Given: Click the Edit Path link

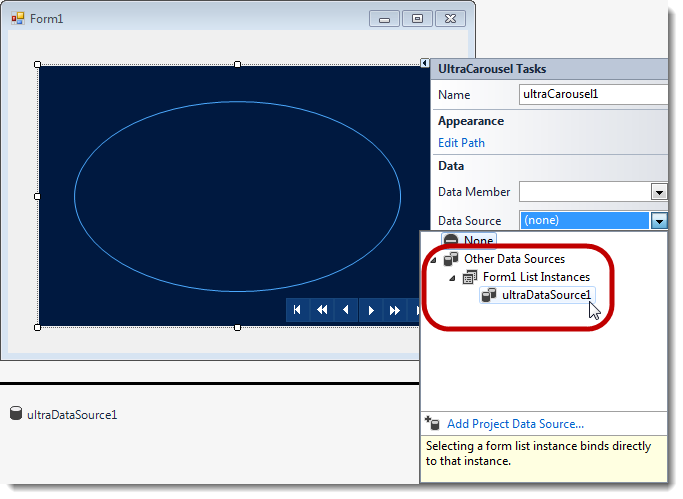Looking at the screenshot, I should (x=461, y=143).
